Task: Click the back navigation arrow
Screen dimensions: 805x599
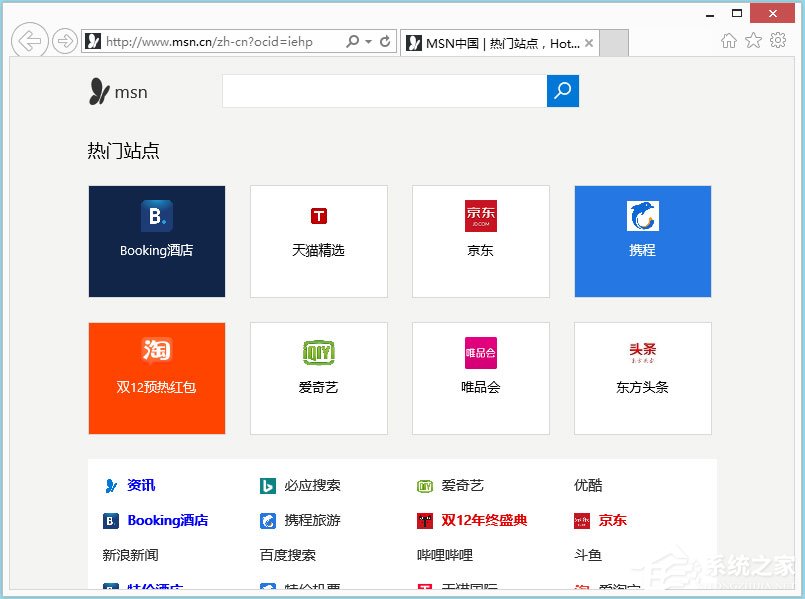Action: (x=30, y=41)
